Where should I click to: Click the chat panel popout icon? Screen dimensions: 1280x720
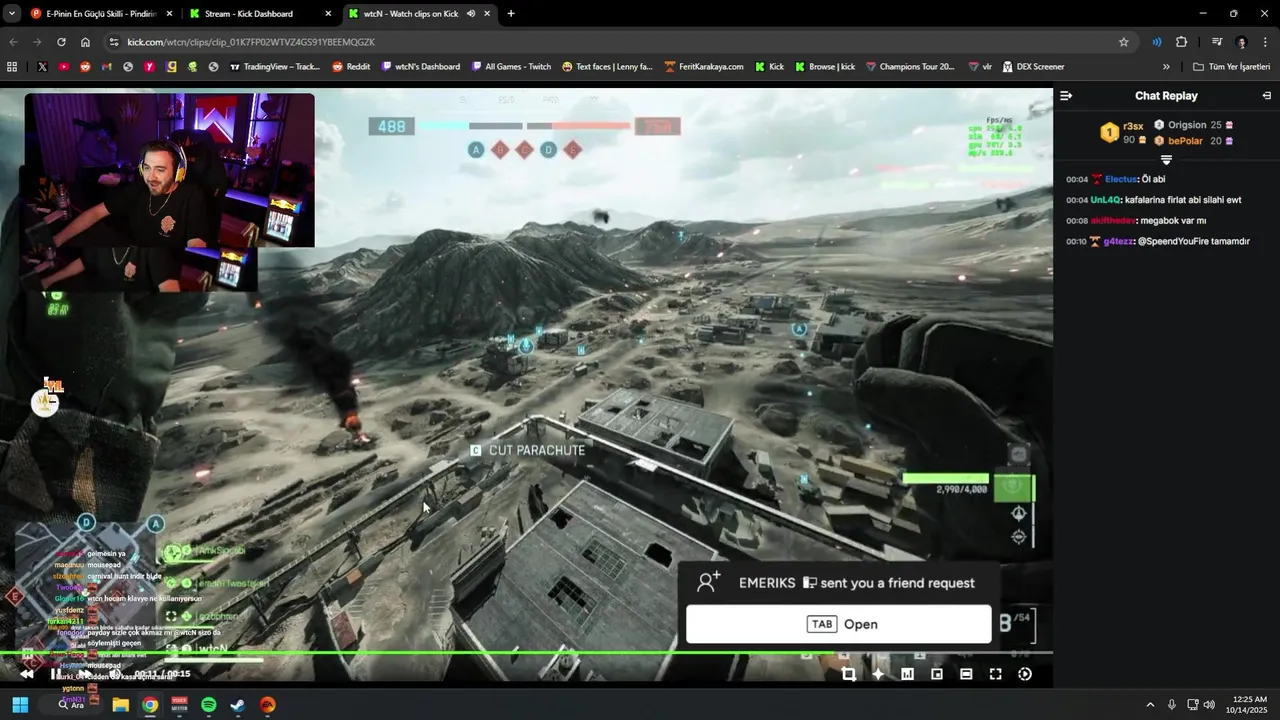click(1267, 96)
